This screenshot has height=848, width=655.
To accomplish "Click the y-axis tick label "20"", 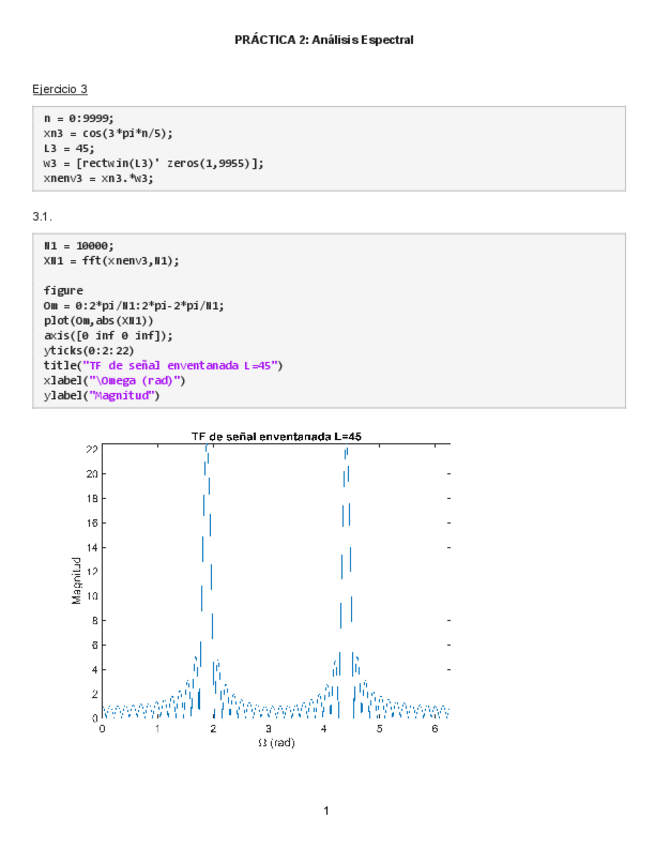I will (92, 474).
